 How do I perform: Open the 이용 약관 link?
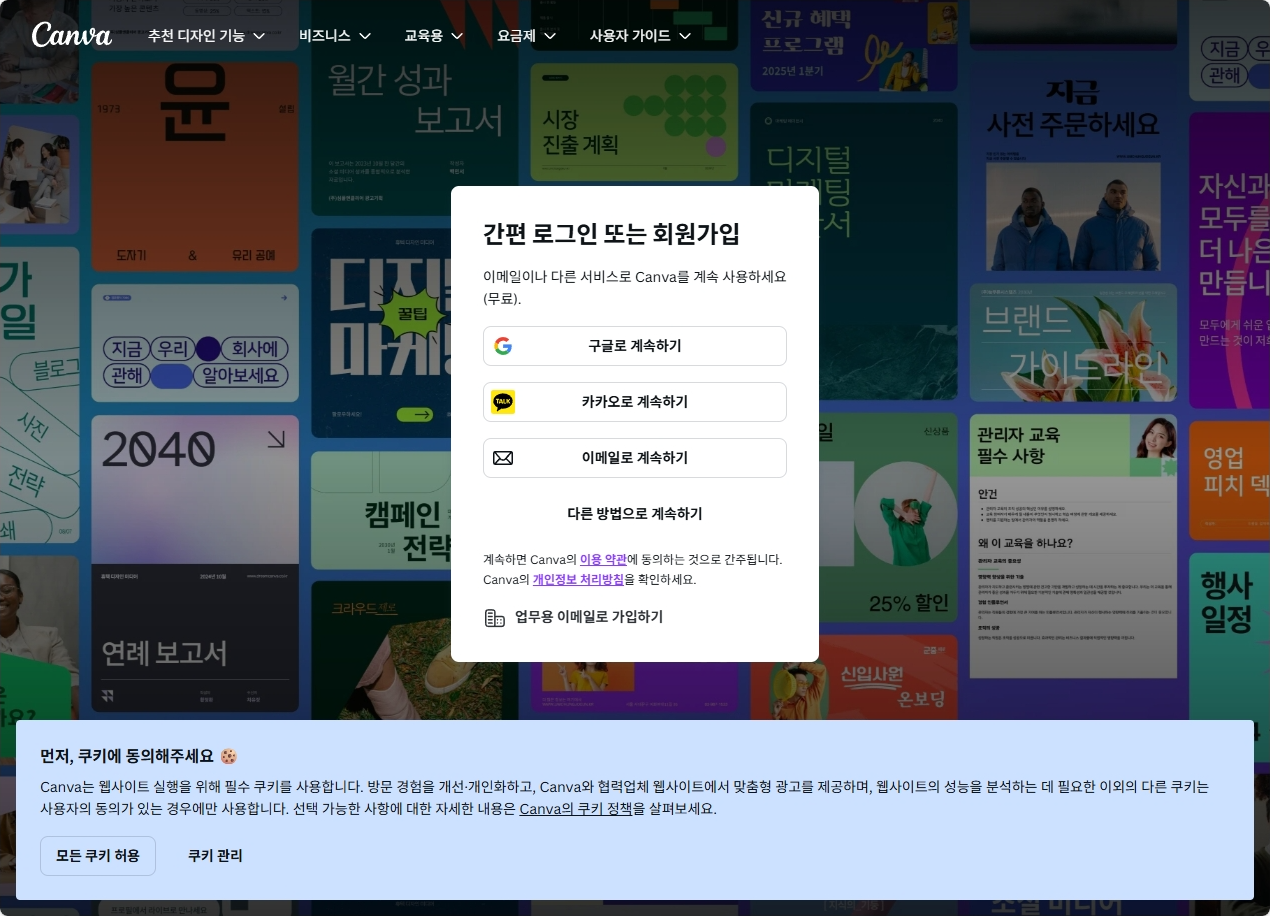(603, 559)
